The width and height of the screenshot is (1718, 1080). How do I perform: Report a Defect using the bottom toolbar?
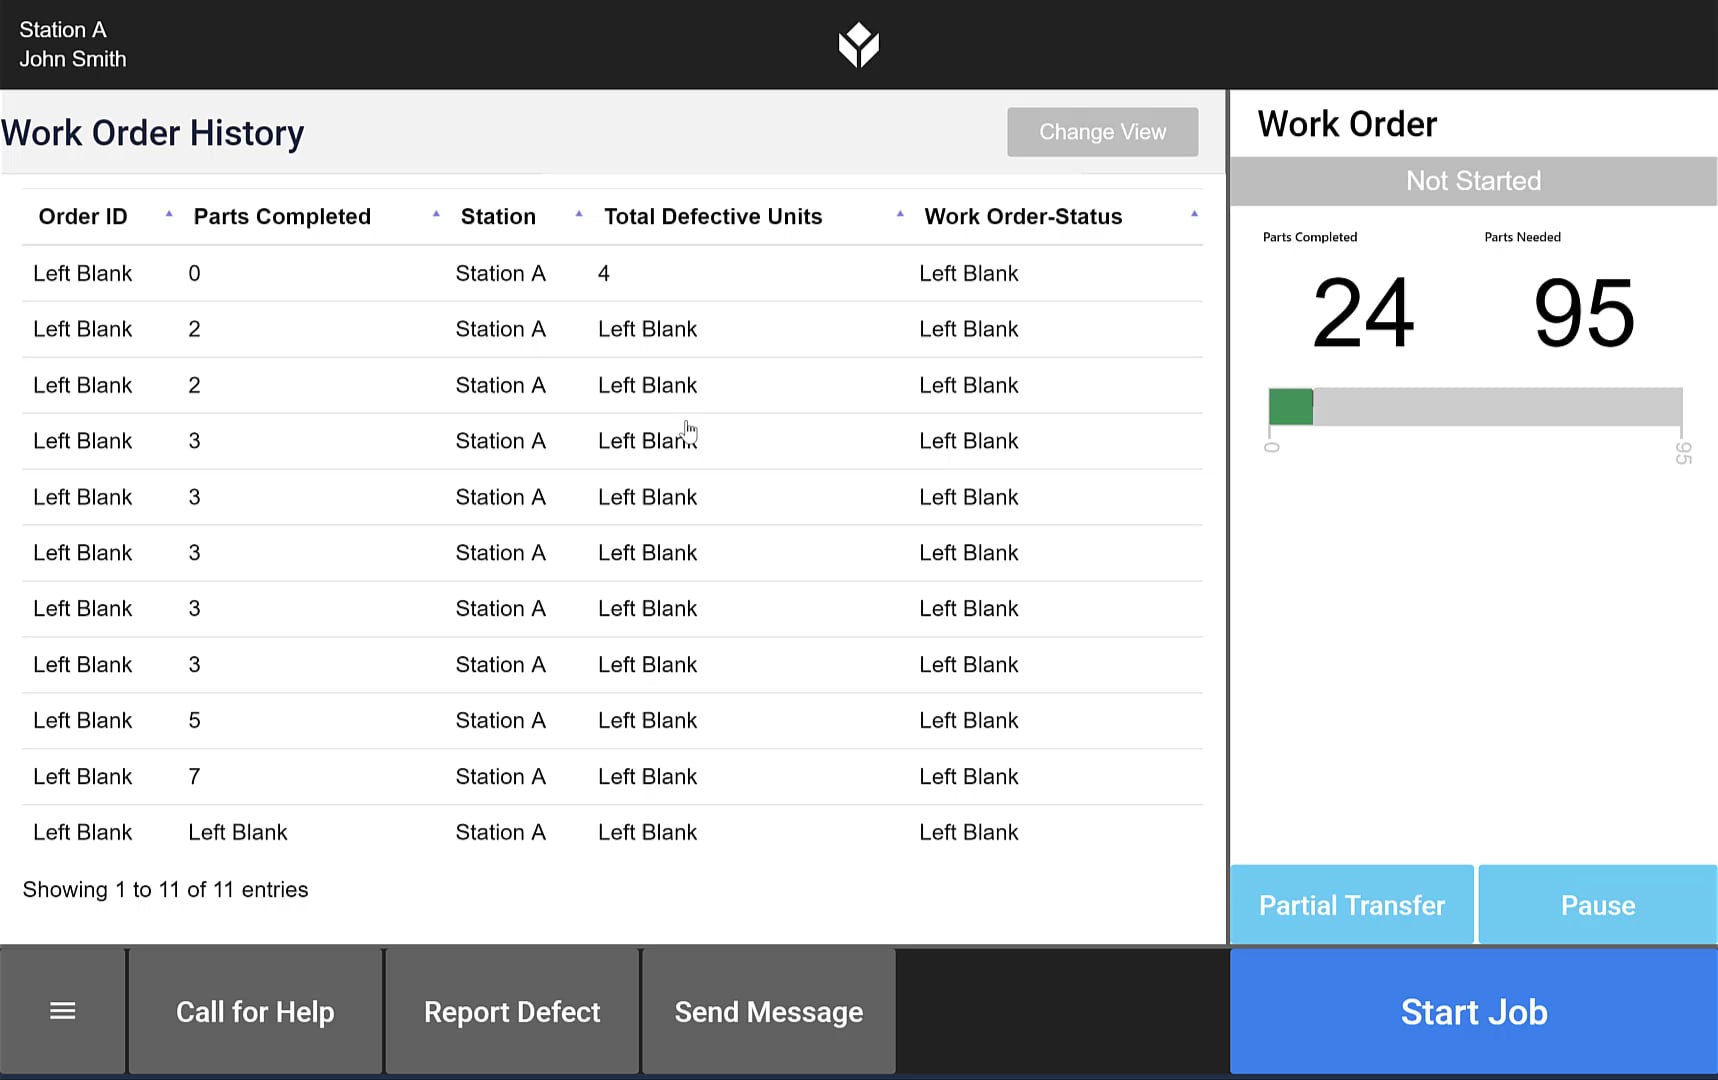pos(511,1011)
